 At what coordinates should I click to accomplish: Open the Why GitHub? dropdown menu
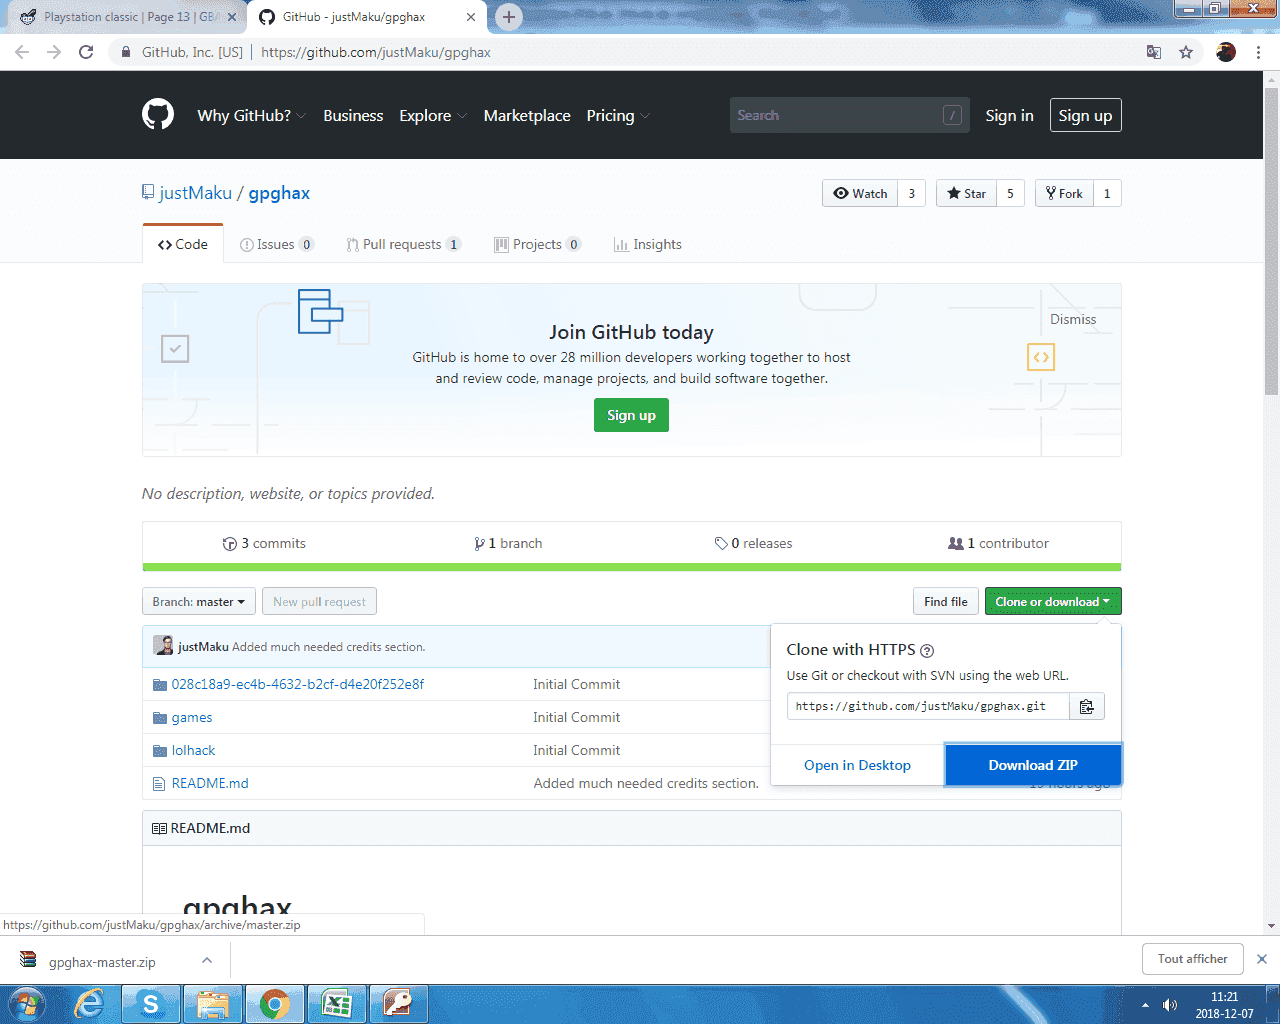pos(251,116)
